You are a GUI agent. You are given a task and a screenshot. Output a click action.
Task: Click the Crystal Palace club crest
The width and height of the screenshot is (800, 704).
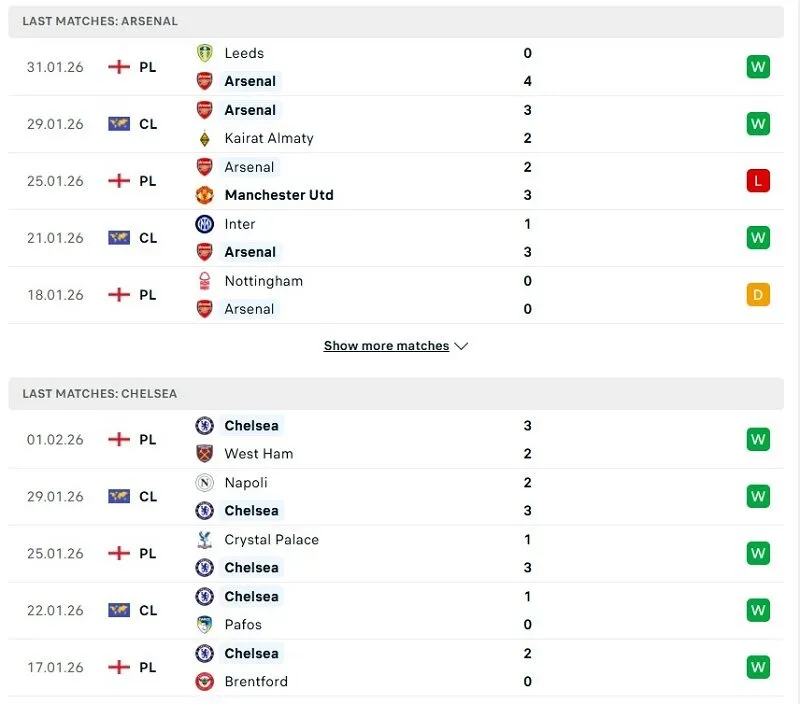204,540
